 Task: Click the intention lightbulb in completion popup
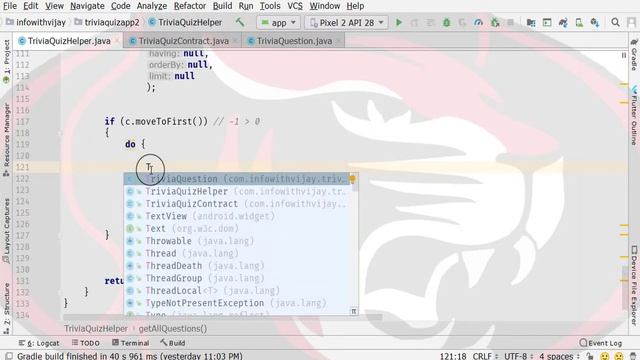tap(352, 179)
